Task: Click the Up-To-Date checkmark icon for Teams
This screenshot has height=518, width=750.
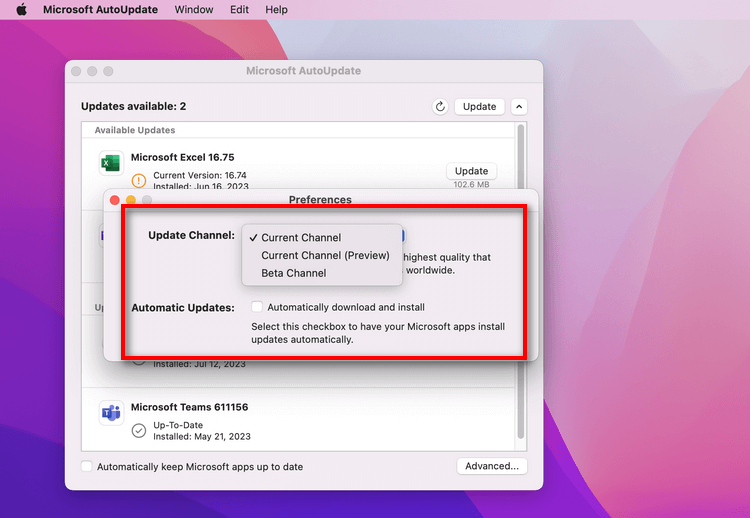Action: pyautogui.click(x=139, y=430)
